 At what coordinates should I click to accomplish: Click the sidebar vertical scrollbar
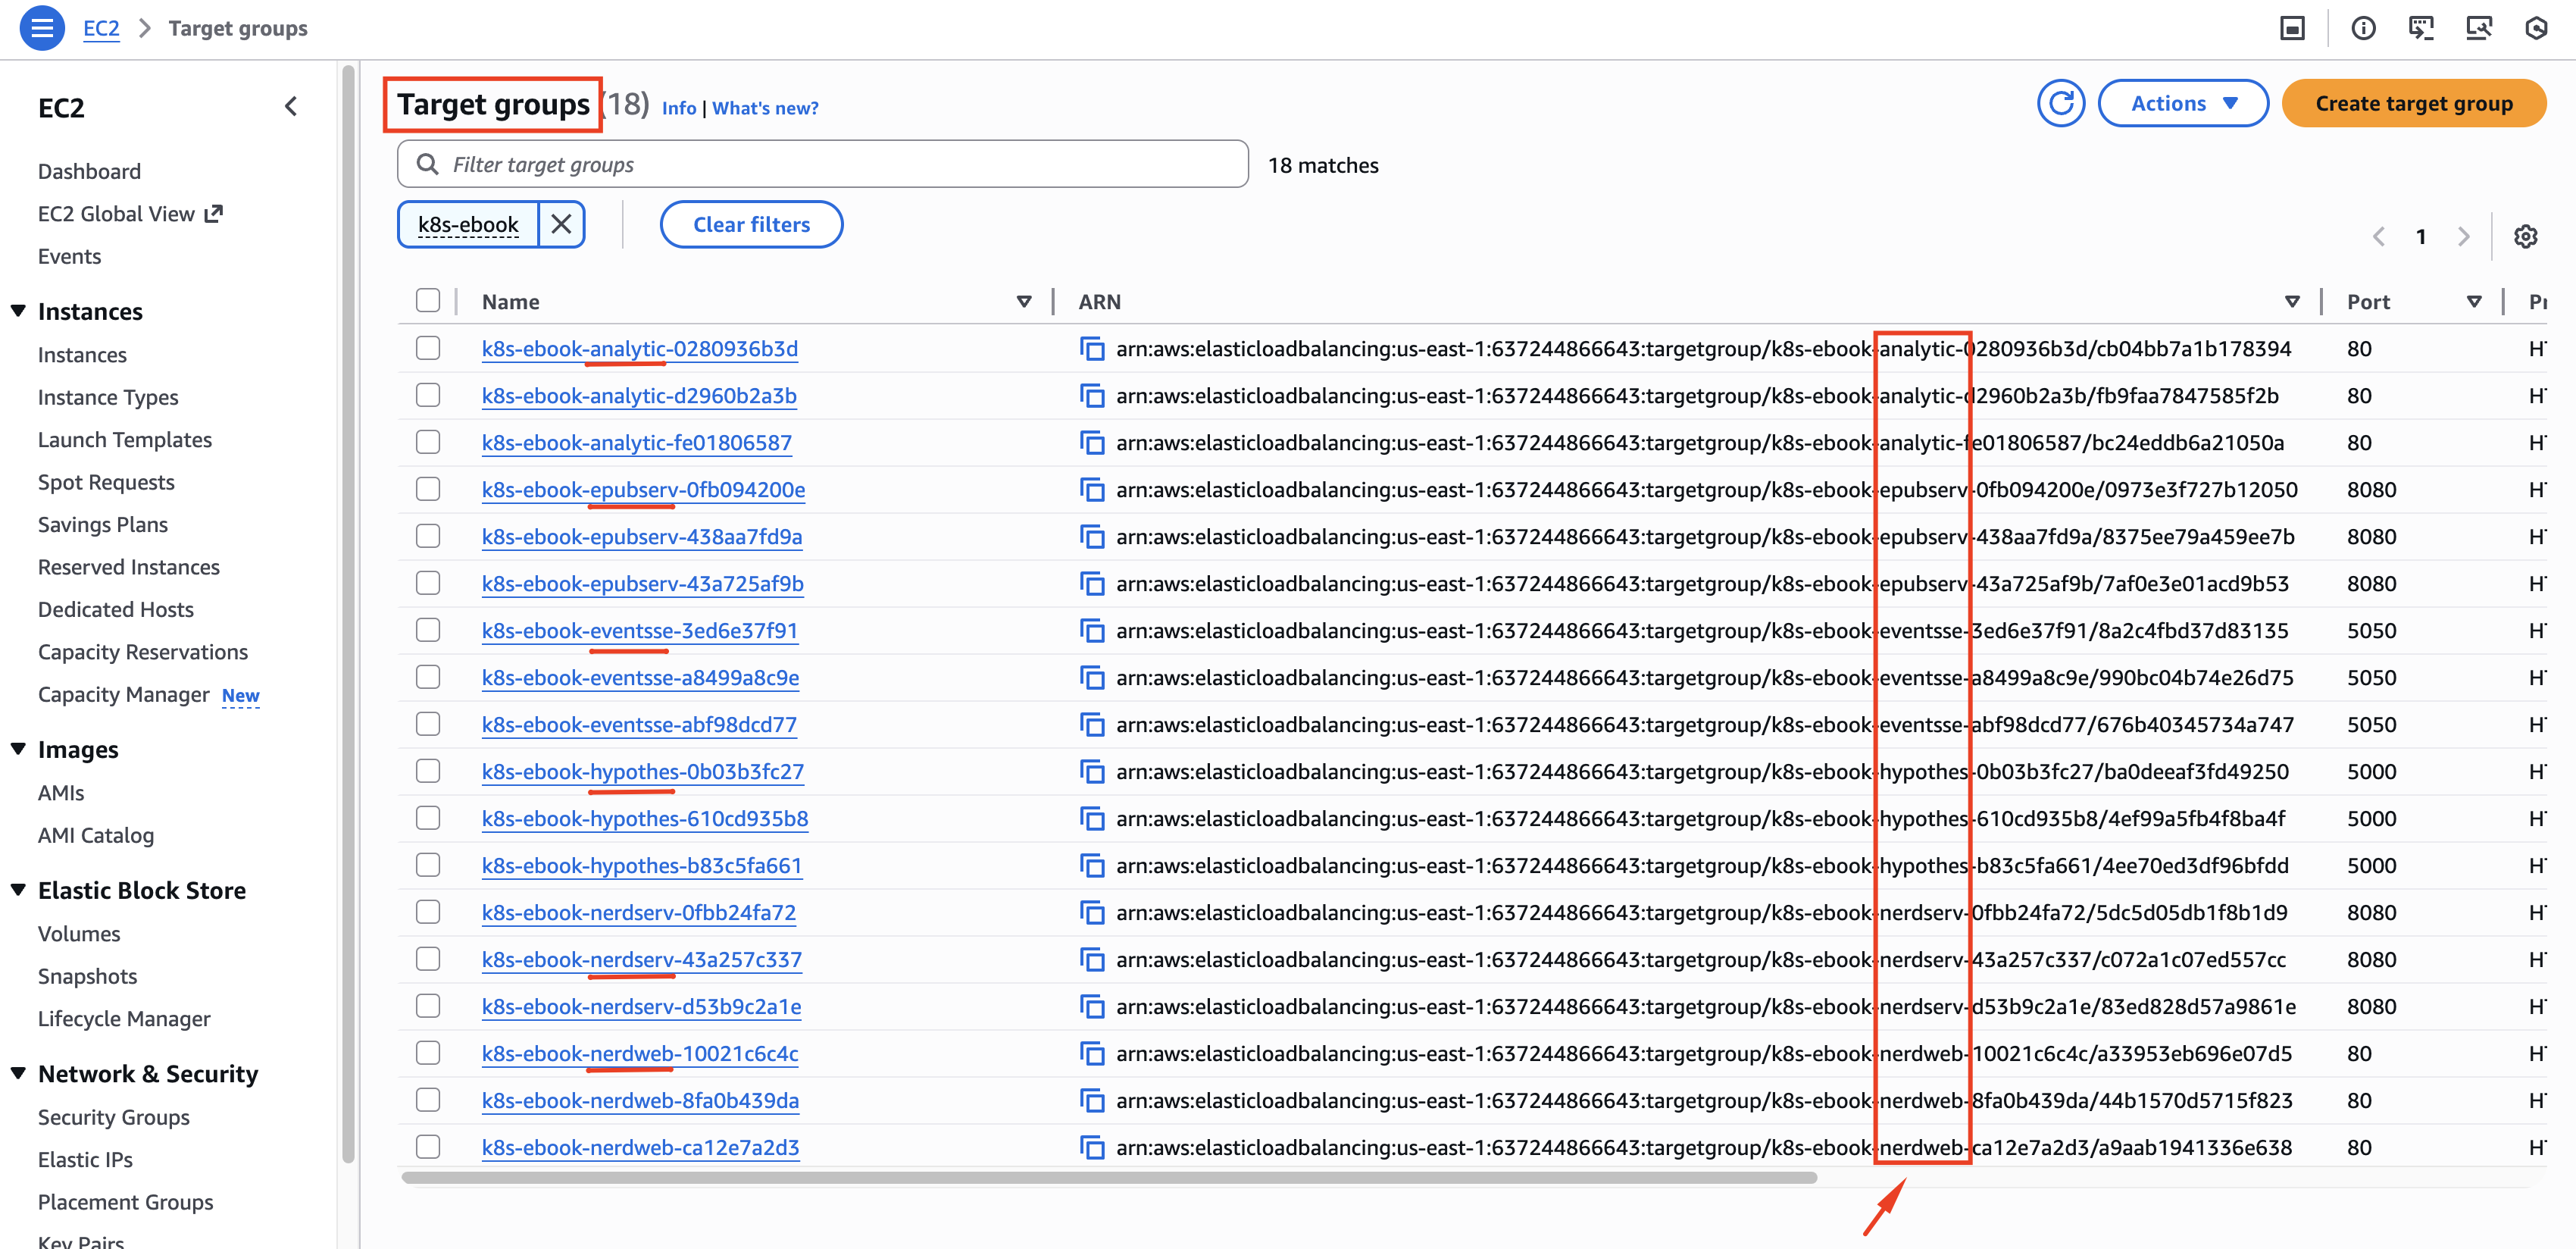348,615
